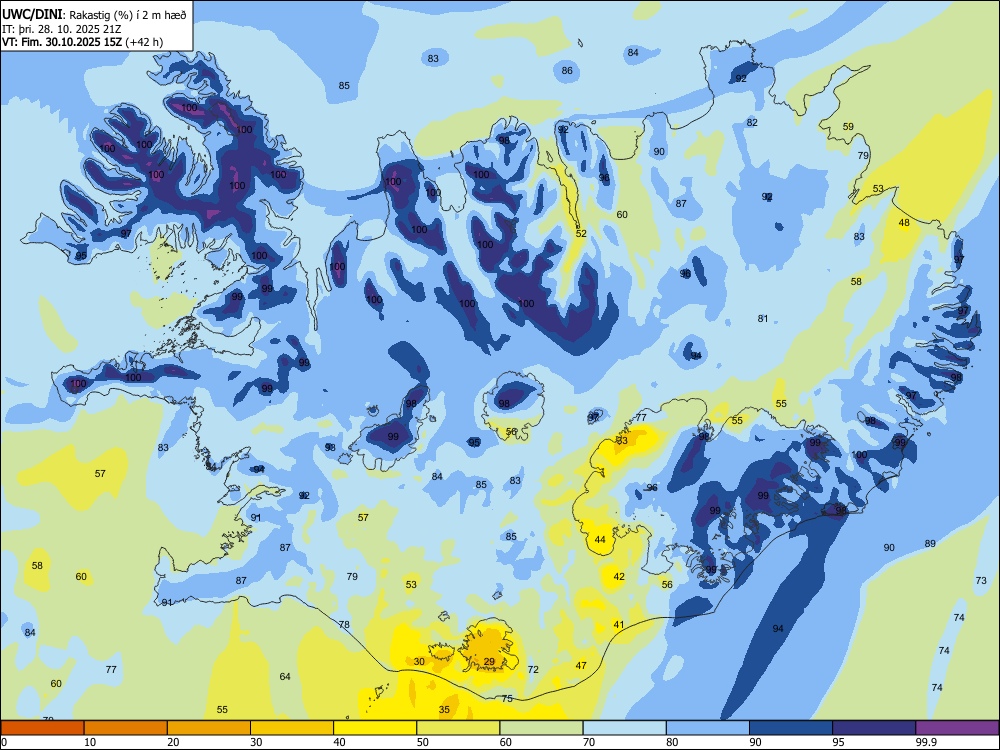Click the pale green 60–70 legend swatch
The image size is (1000, 750).
click(541, 728)
